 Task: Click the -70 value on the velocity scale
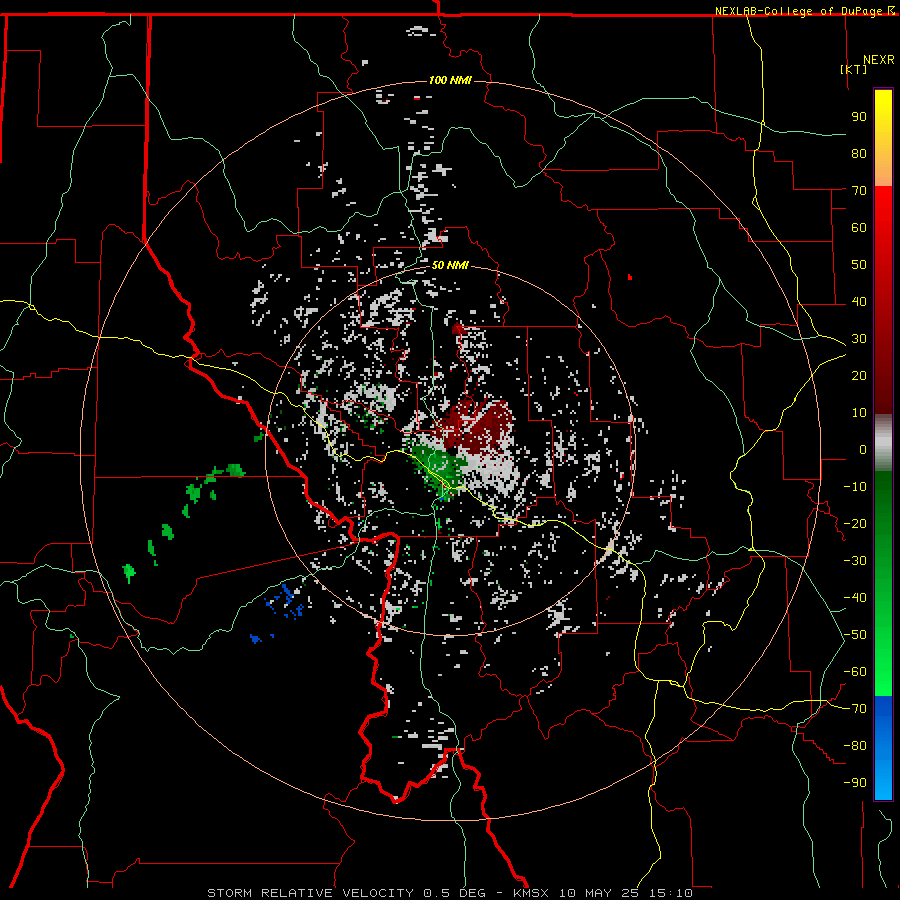pyautogui.click(x=855, y=709)
